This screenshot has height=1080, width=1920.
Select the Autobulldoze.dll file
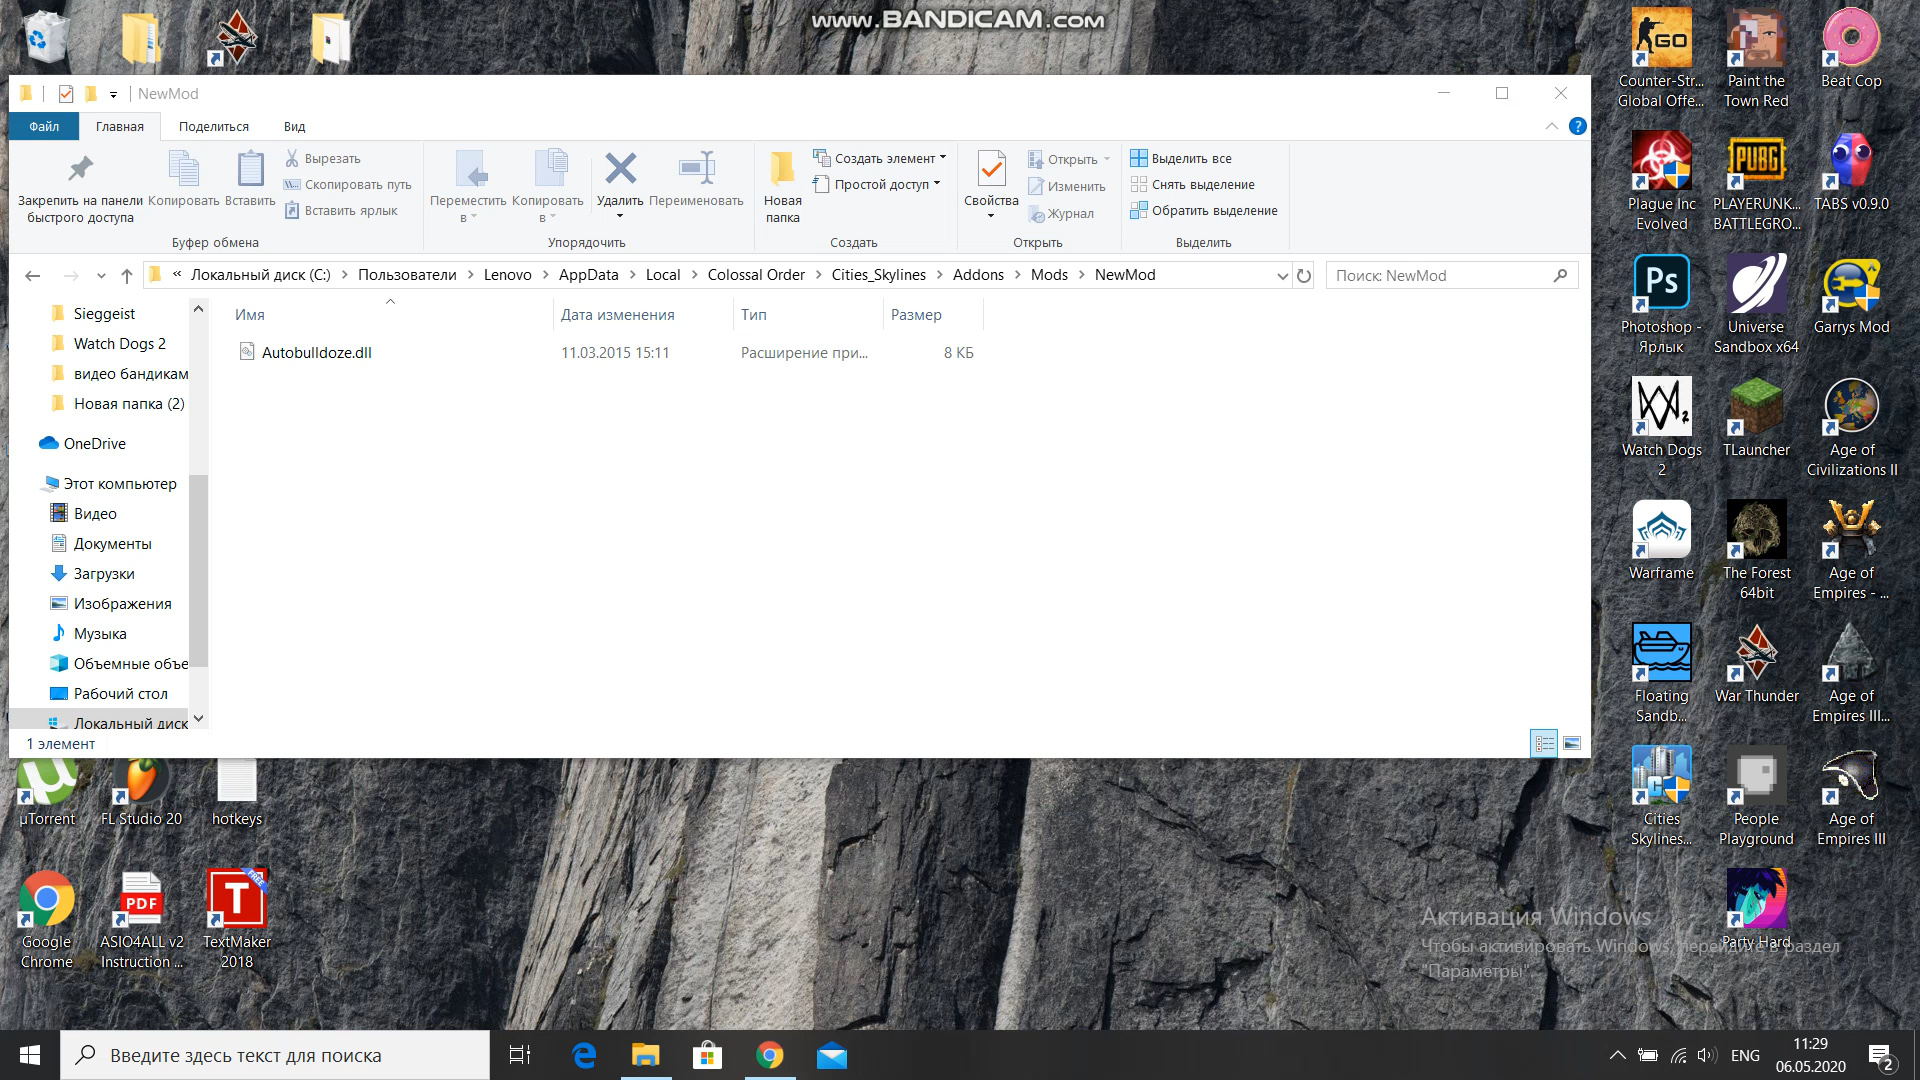[x=316, y=352]
